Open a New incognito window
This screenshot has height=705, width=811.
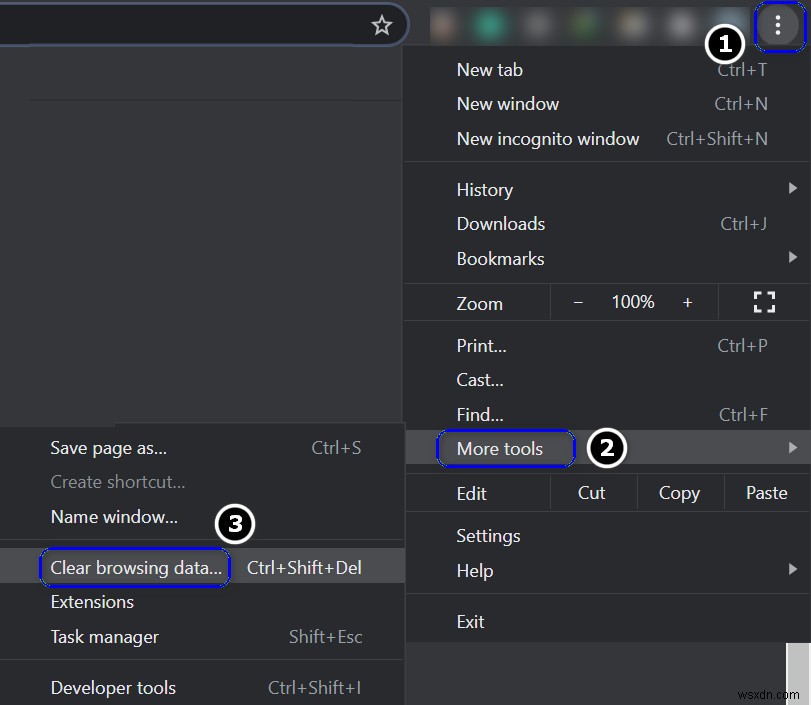[548, 139]
